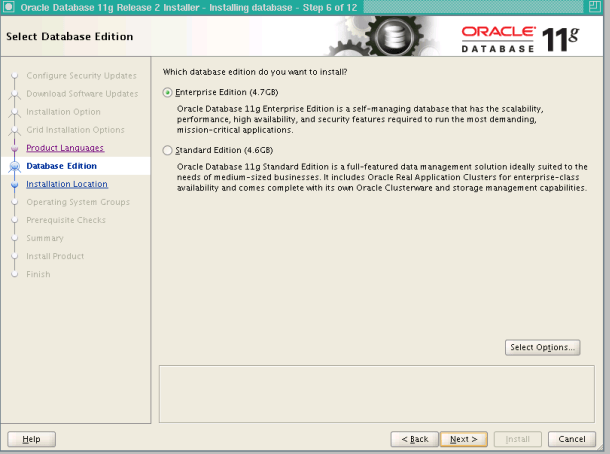Click the disabled Install button
Image resolution: width=610 pixels, height=454 pixels.
(x=517, y=439)
